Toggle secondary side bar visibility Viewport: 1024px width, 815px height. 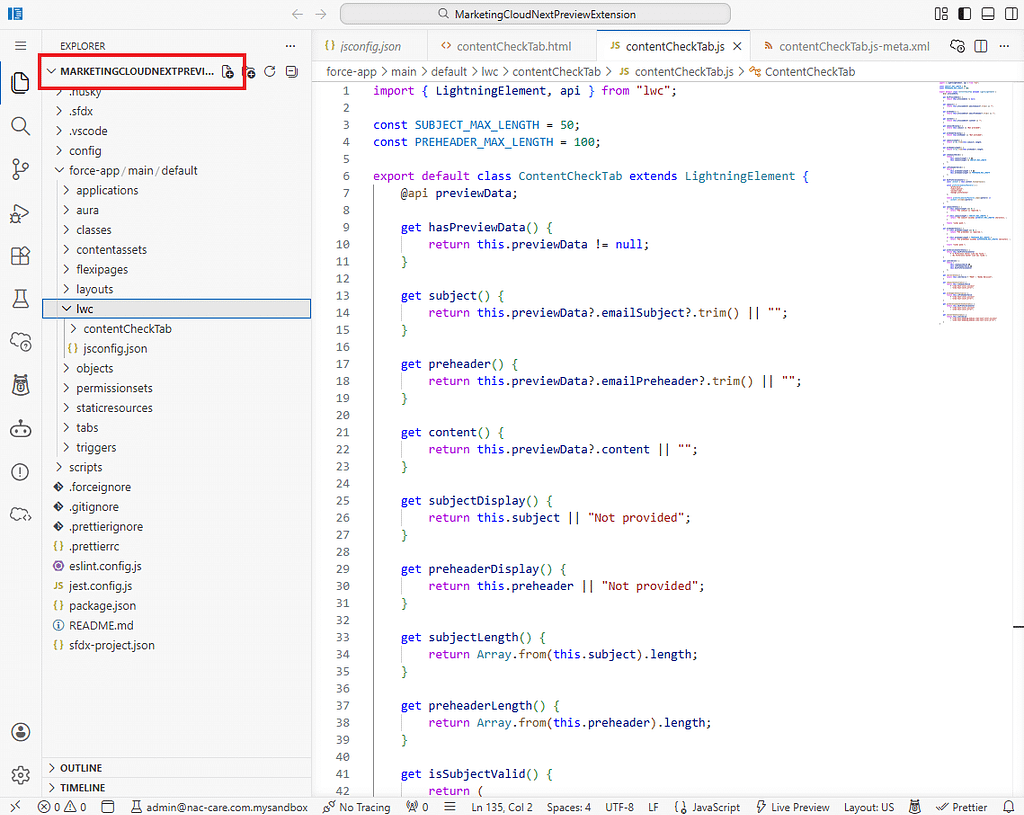[1011, 14]
